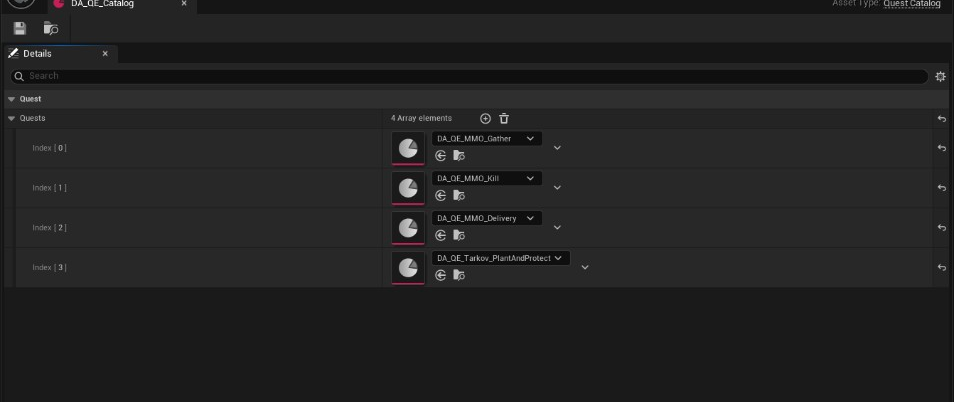Use selected asset for Index 3 entry
The image size is (954, 402).
[x=441, y=275]
